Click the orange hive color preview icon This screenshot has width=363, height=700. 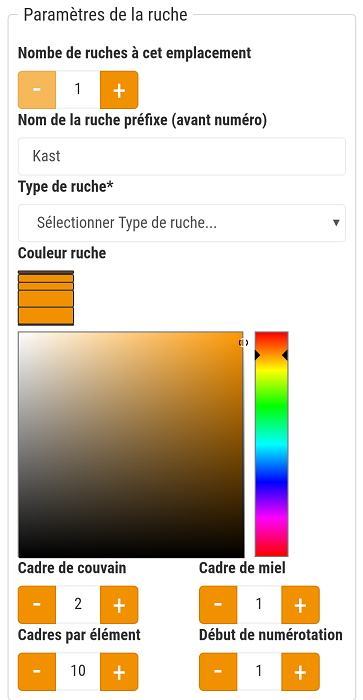pos(46,297)
